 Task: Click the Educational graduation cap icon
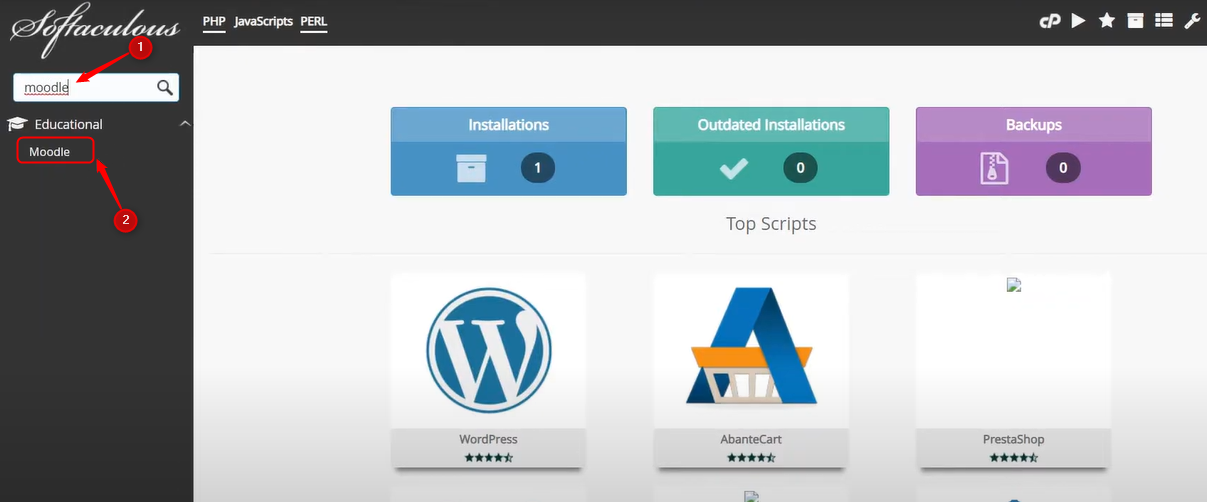click(x=17, y=124)
